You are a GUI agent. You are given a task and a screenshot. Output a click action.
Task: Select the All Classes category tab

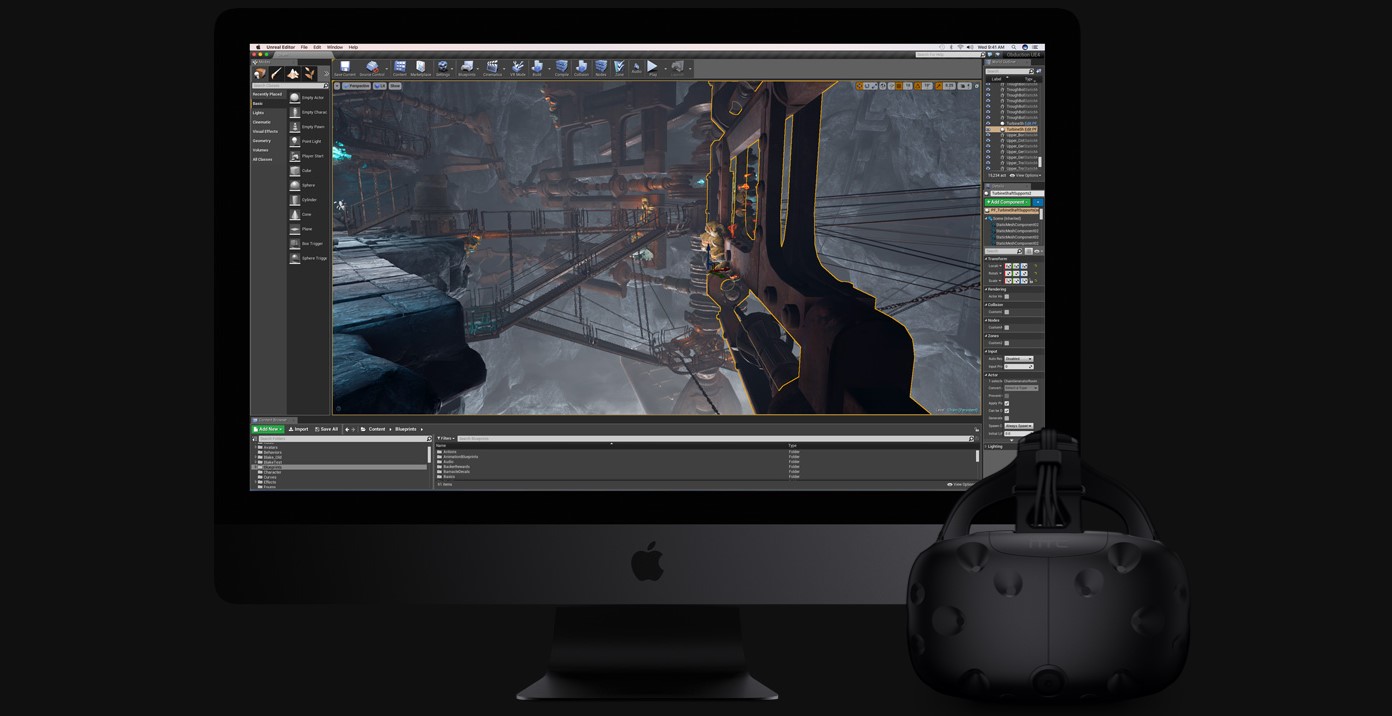[x=262, y=159]
